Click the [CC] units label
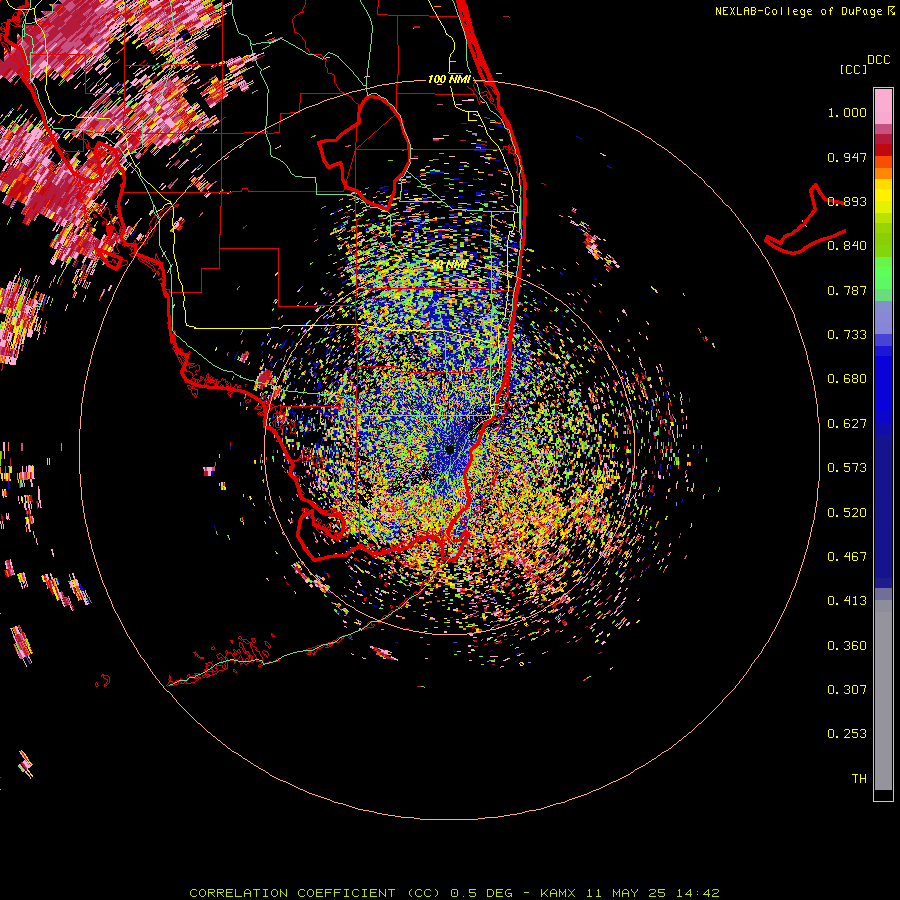 [853, 69]
